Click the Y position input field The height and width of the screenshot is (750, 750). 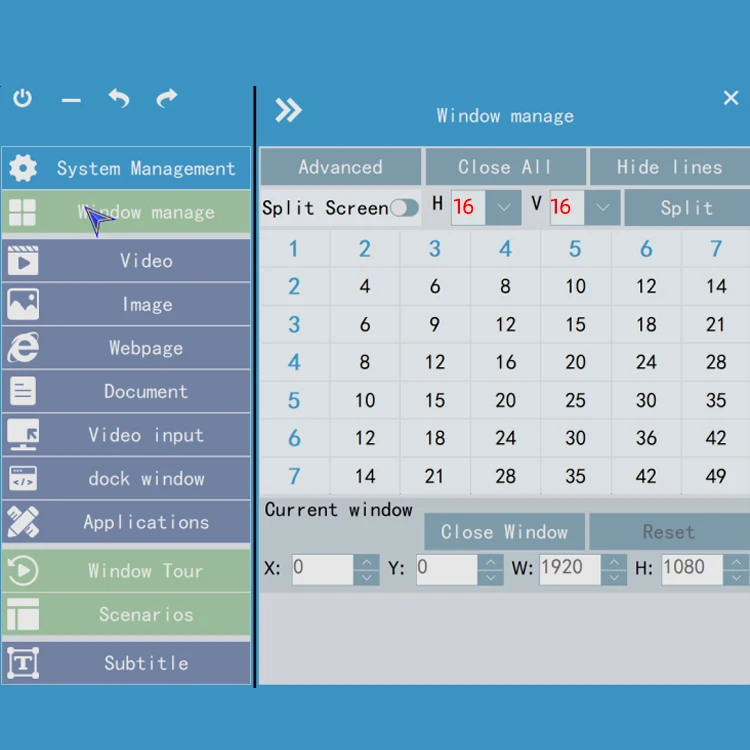(447, 570)
